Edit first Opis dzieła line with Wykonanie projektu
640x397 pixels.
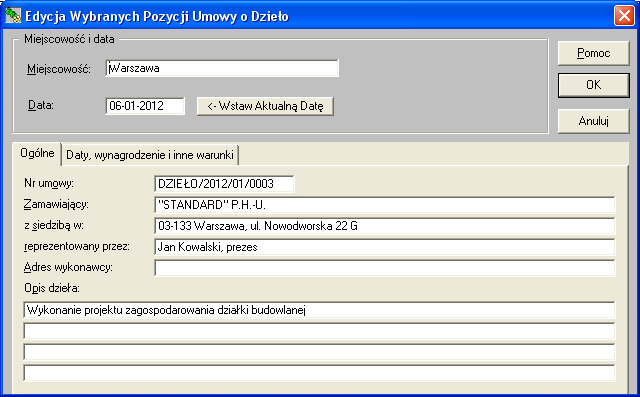(x=319, y=310)
